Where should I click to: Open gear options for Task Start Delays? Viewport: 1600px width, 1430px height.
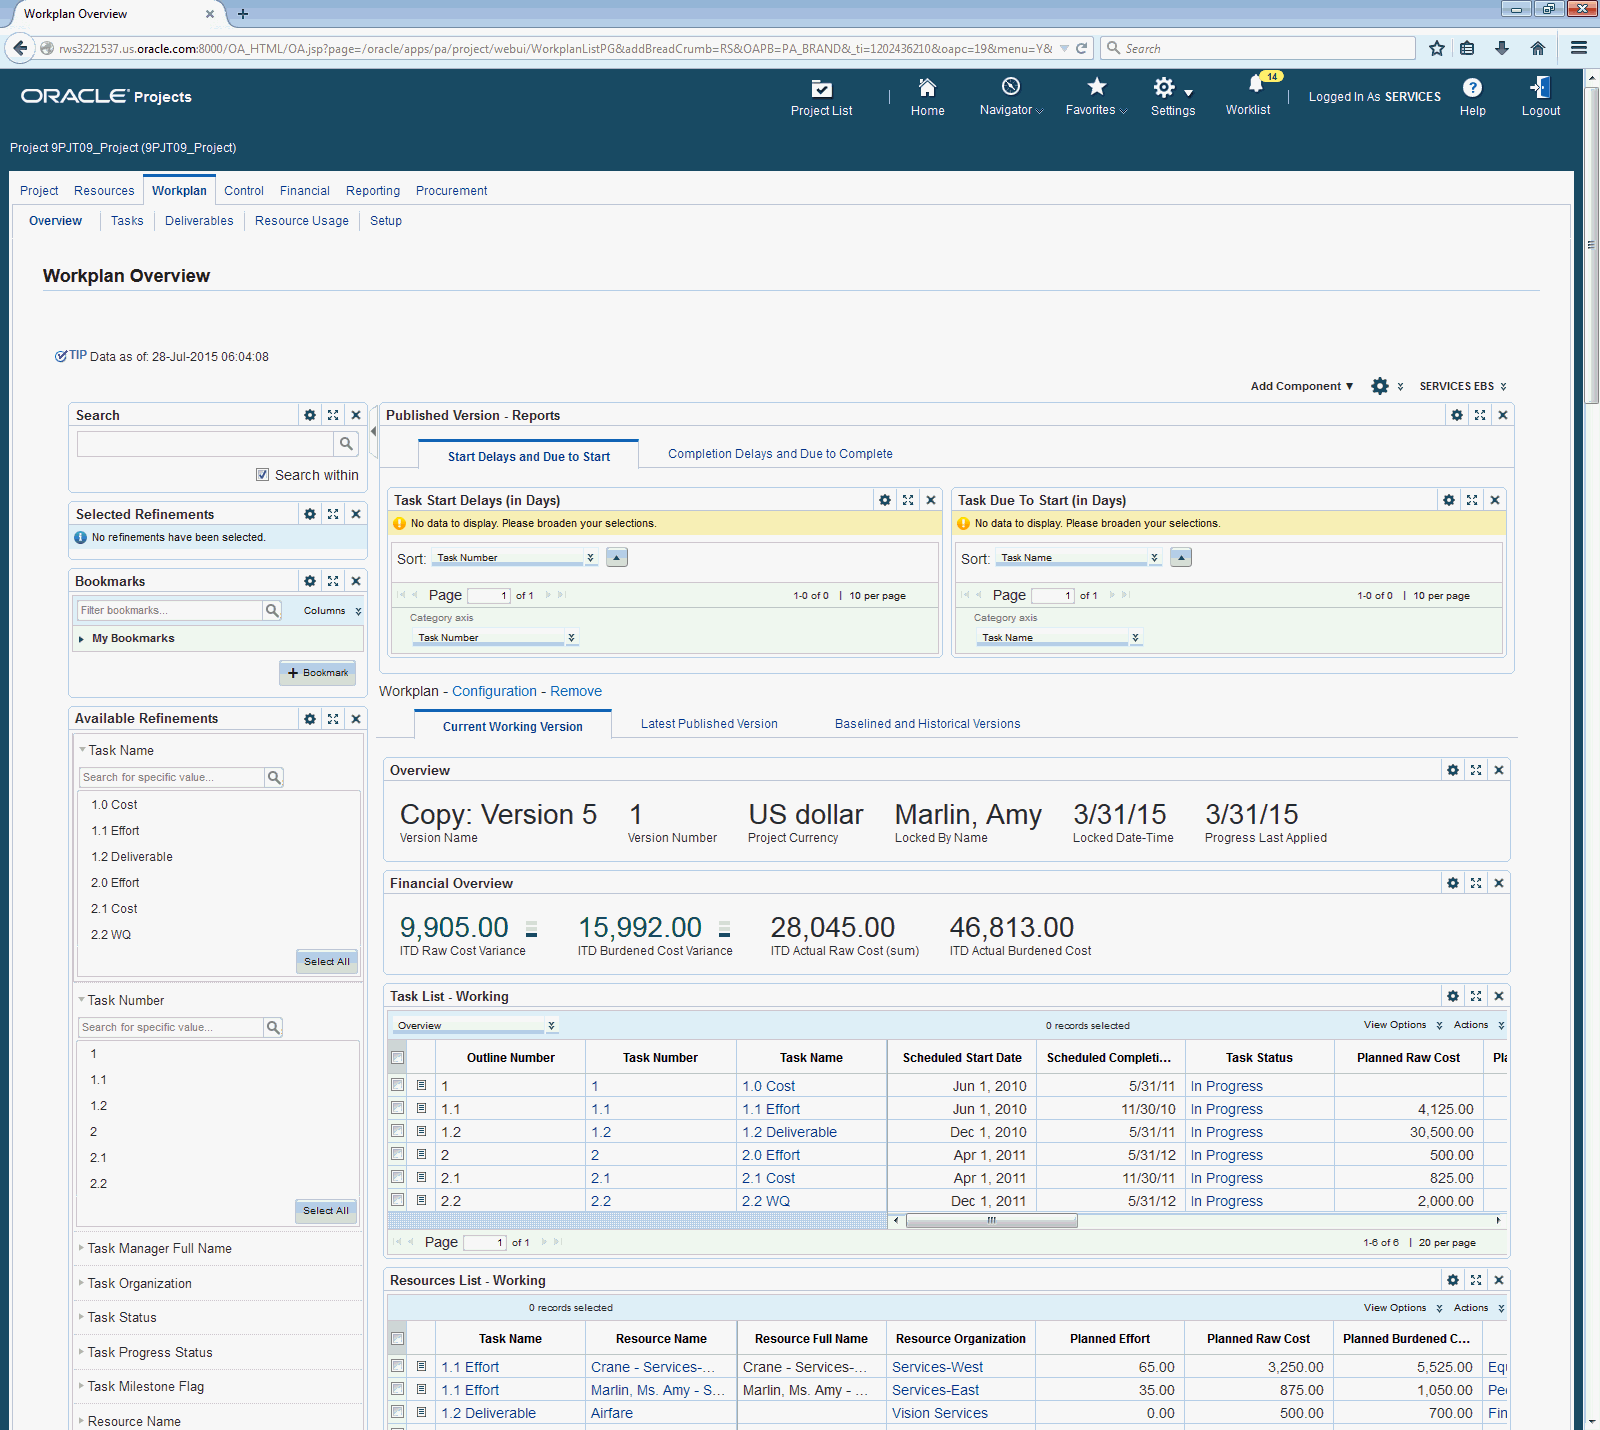pyautogui.click(x=885, y=500)
